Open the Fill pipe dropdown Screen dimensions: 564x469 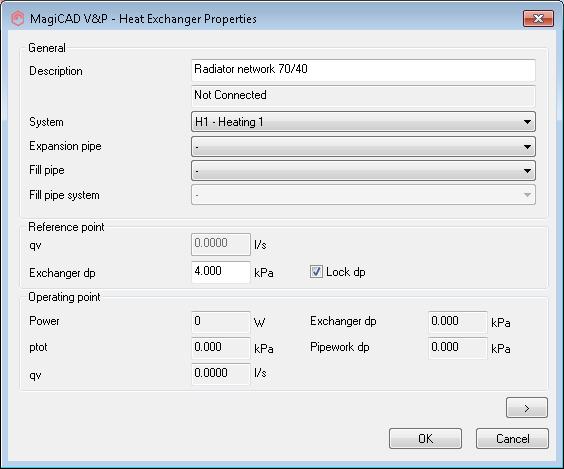(363, 170)
